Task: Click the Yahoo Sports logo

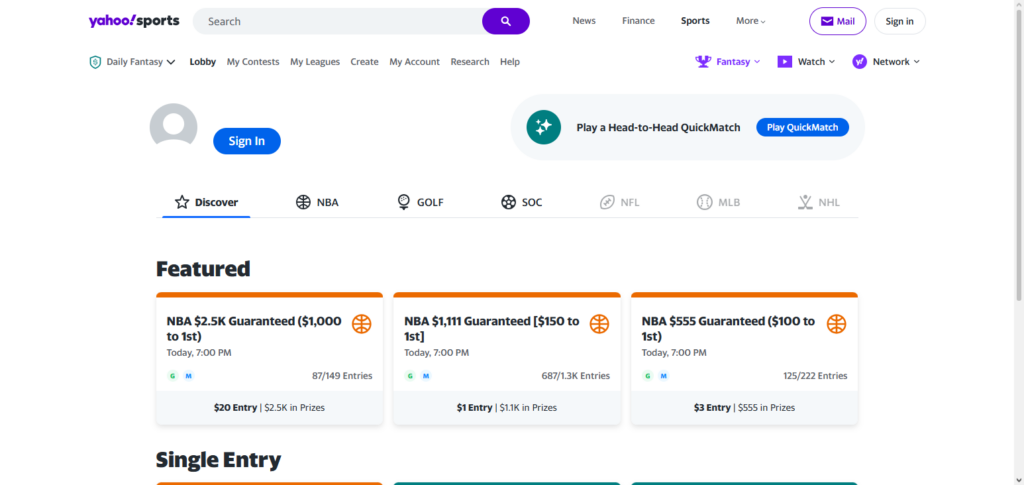Action: point(134,21)
